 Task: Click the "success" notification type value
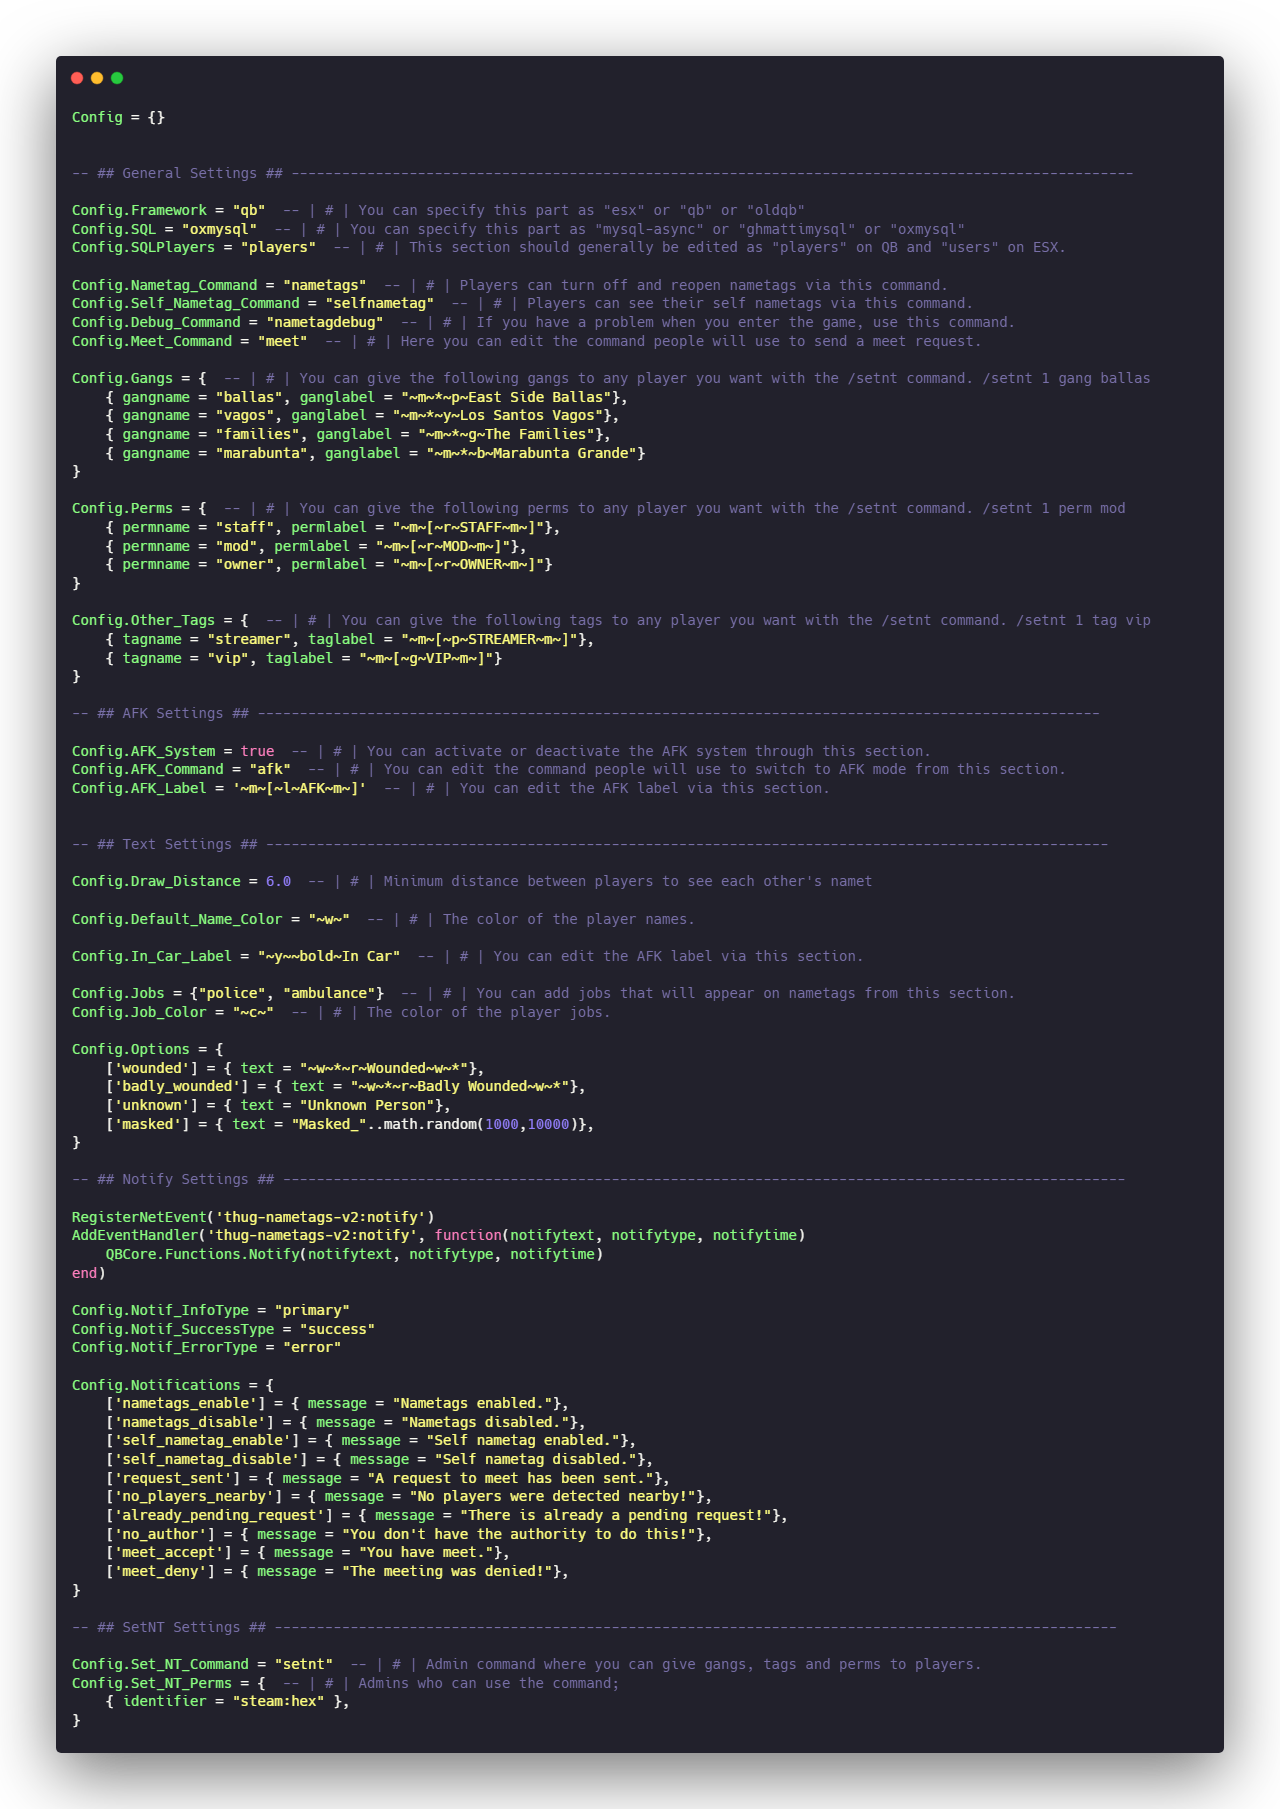click(337, 1329)
